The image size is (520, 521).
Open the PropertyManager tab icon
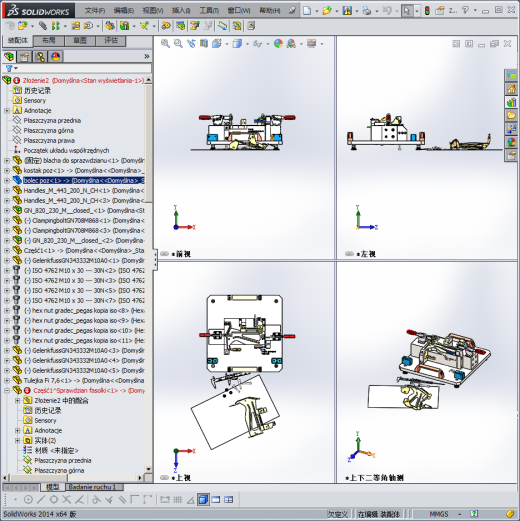pyautogui.click(x=24, y=57)
